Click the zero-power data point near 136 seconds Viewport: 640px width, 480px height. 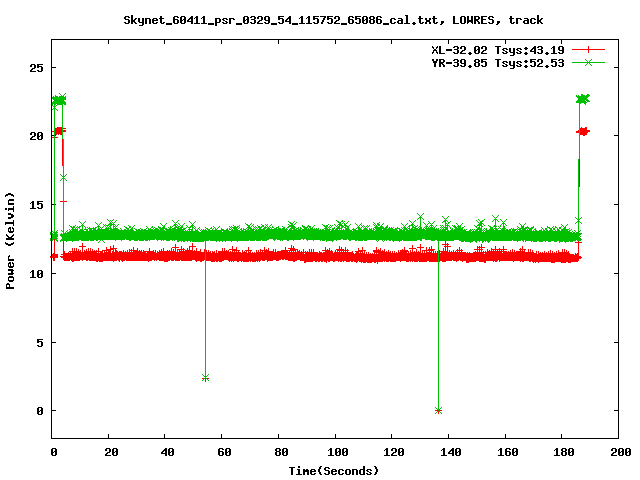tap(438, 411)
